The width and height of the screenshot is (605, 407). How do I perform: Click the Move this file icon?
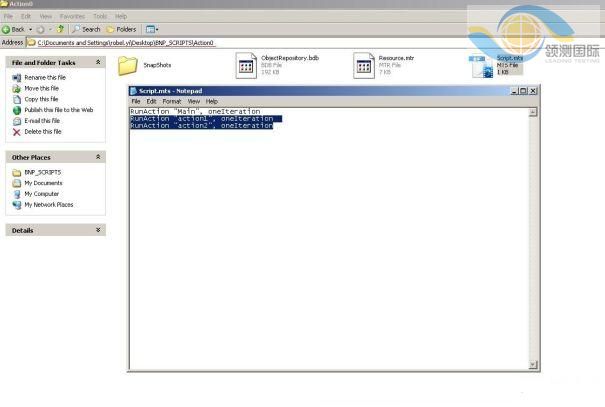17,88
